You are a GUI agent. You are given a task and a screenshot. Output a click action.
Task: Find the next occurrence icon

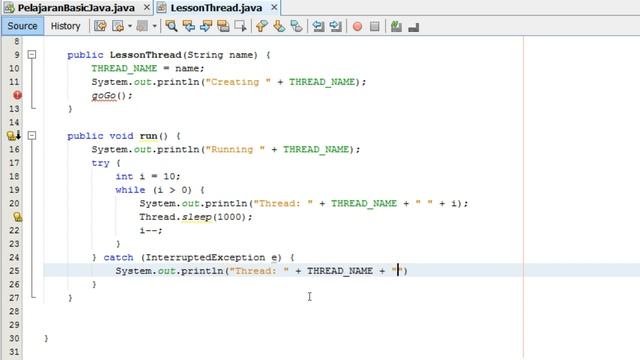pyautogui.click(x=206, y=26)
